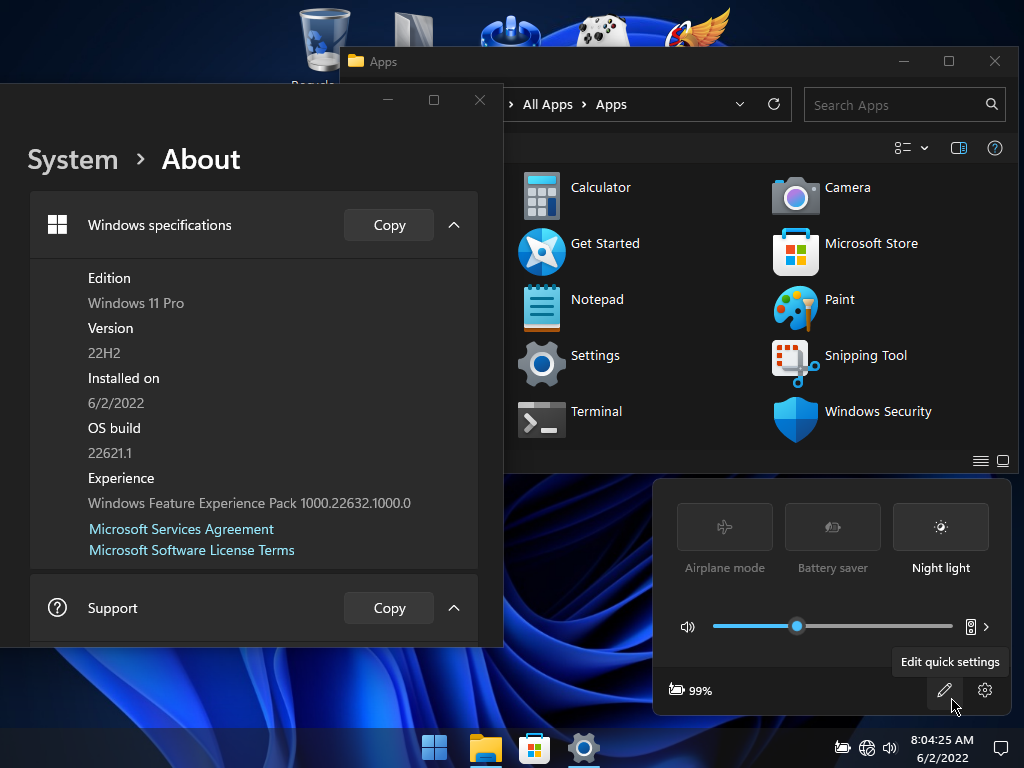Viewport: 1024px width, 768px height.
Task: Turn on Night light in quick settings
Action: [x=940, y=527]
